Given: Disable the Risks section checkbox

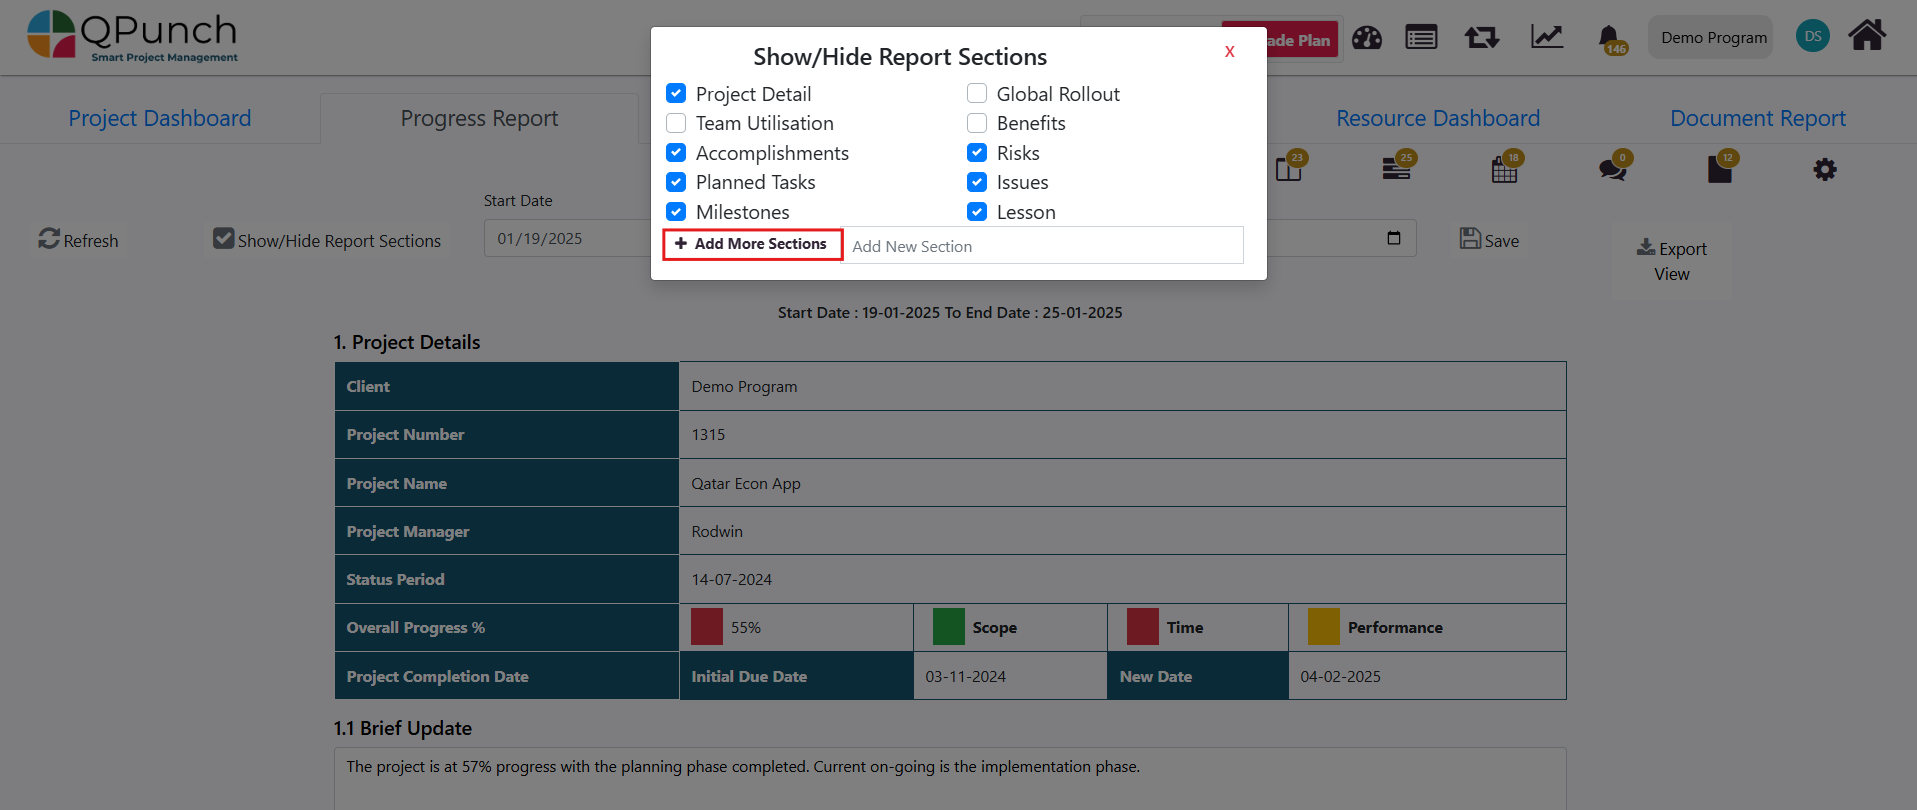Looking at the screenshot, I should (977, 153).
